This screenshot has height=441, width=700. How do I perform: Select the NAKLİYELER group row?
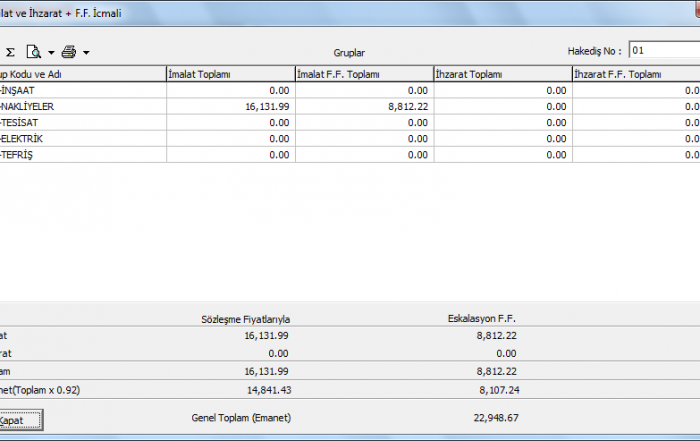pyautogui.click(x=82, y=106)
